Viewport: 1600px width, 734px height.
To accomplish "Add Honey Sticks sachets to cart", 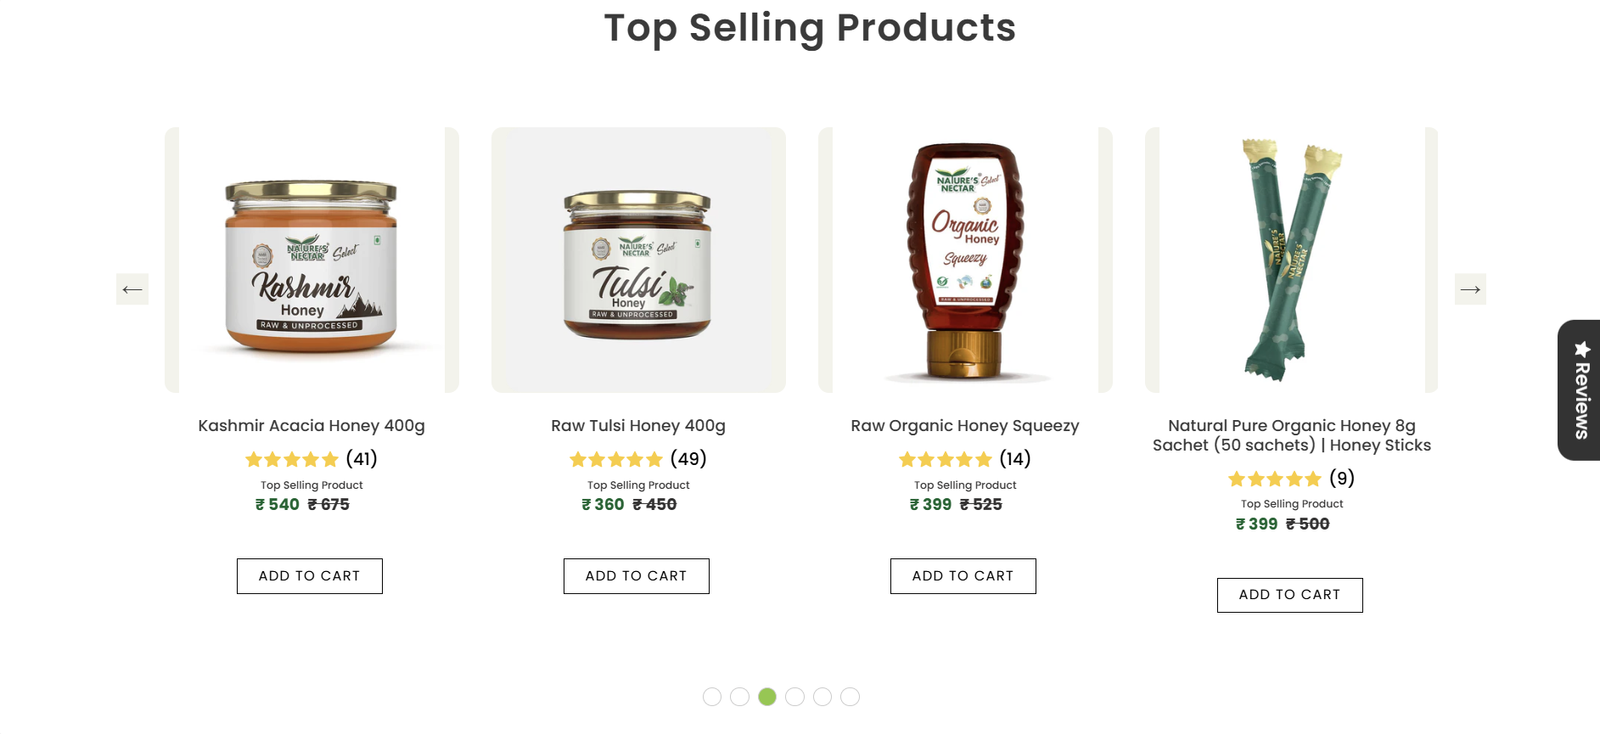I will (1289, 595).
